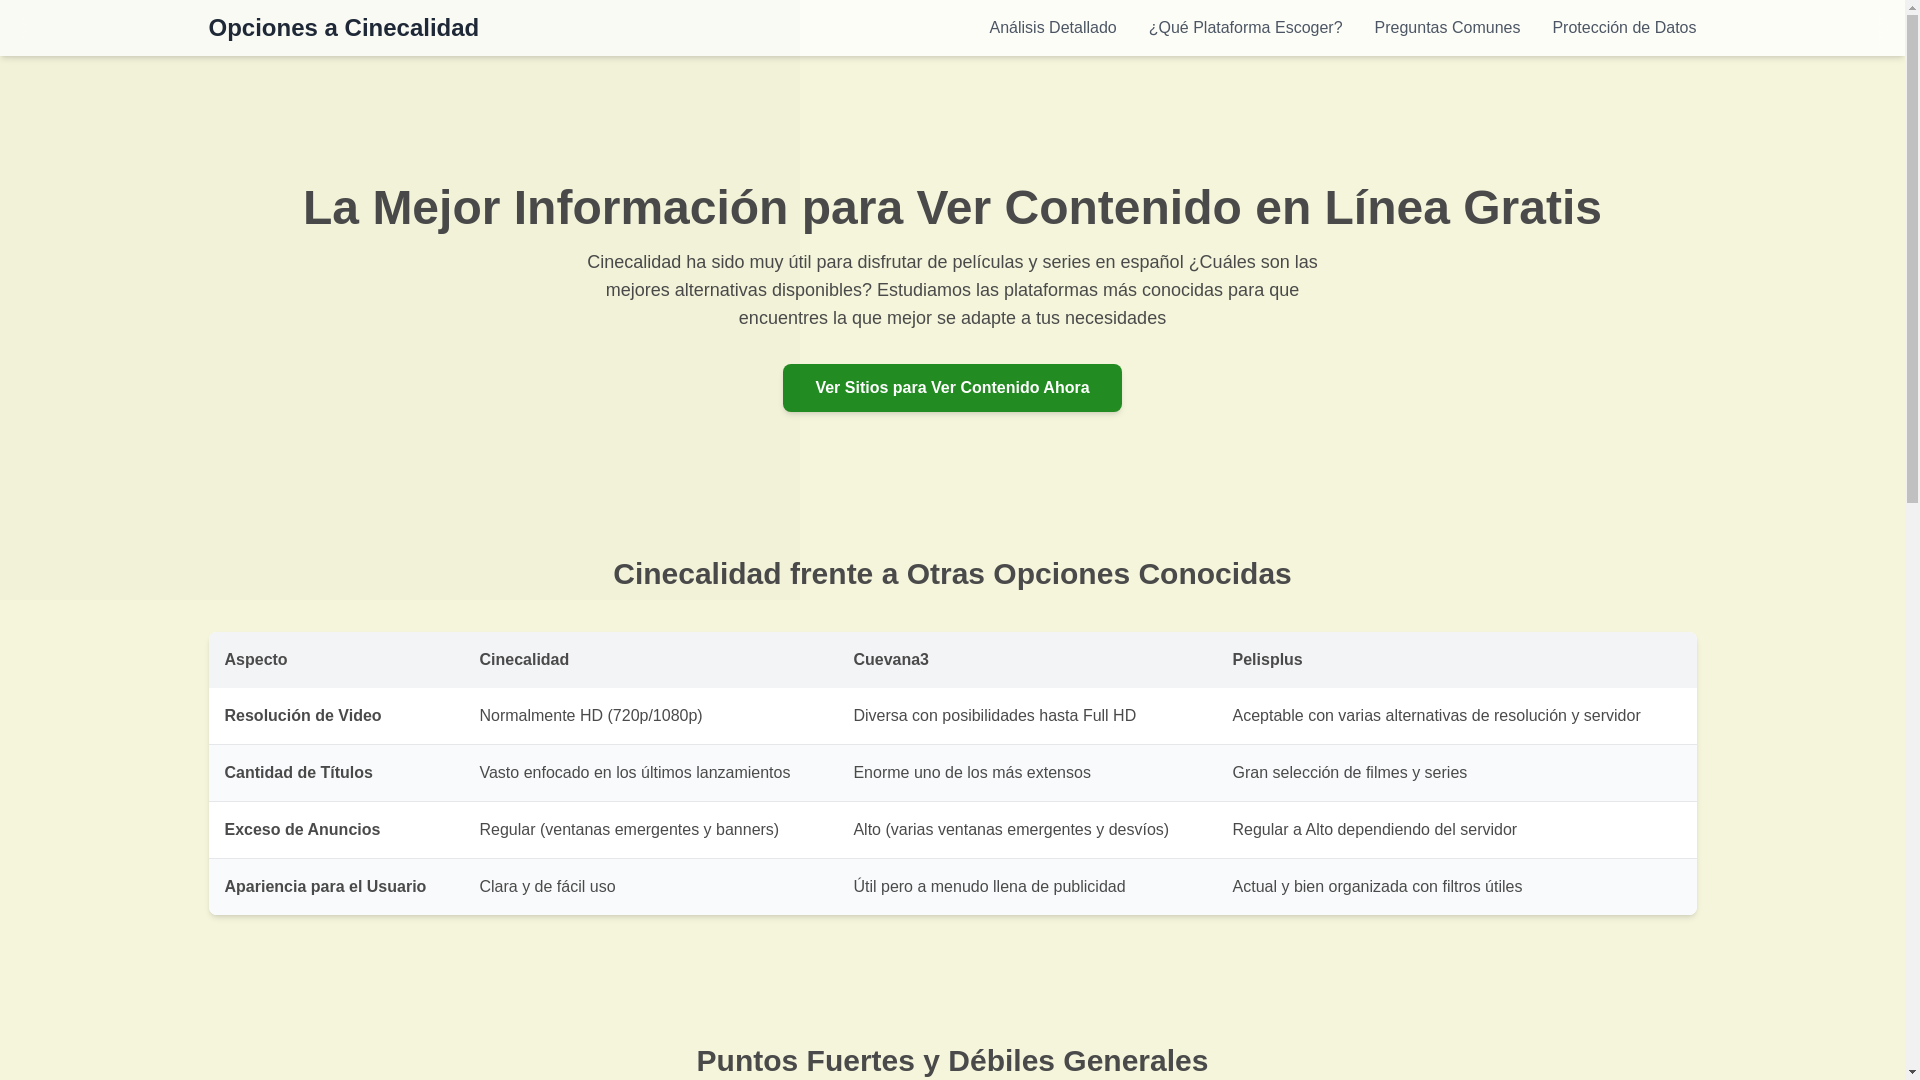
Task: Open ¿Qué Plataforma Escoger? nav link
Action: 1245,28
